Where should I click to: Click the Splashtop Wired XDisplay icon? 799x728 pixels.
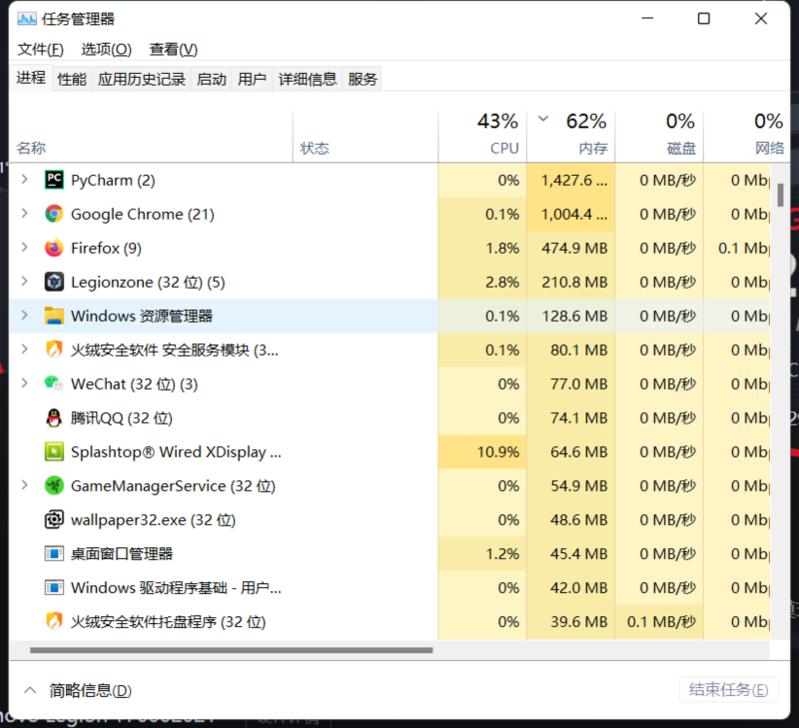54,452
